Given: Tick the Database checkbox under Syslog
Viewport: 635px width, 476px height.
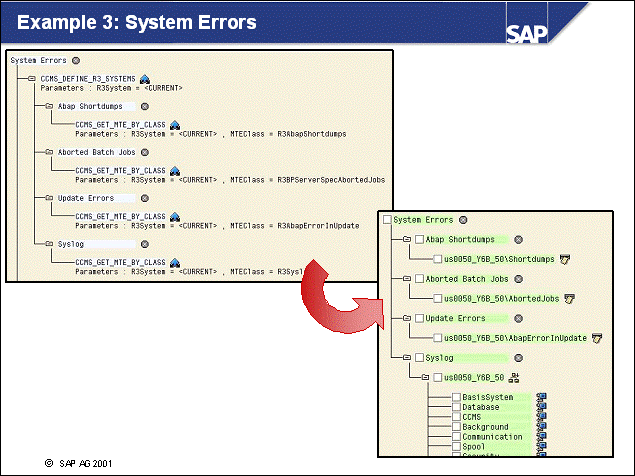Looking at the screenshot, I should coord(456,407).
